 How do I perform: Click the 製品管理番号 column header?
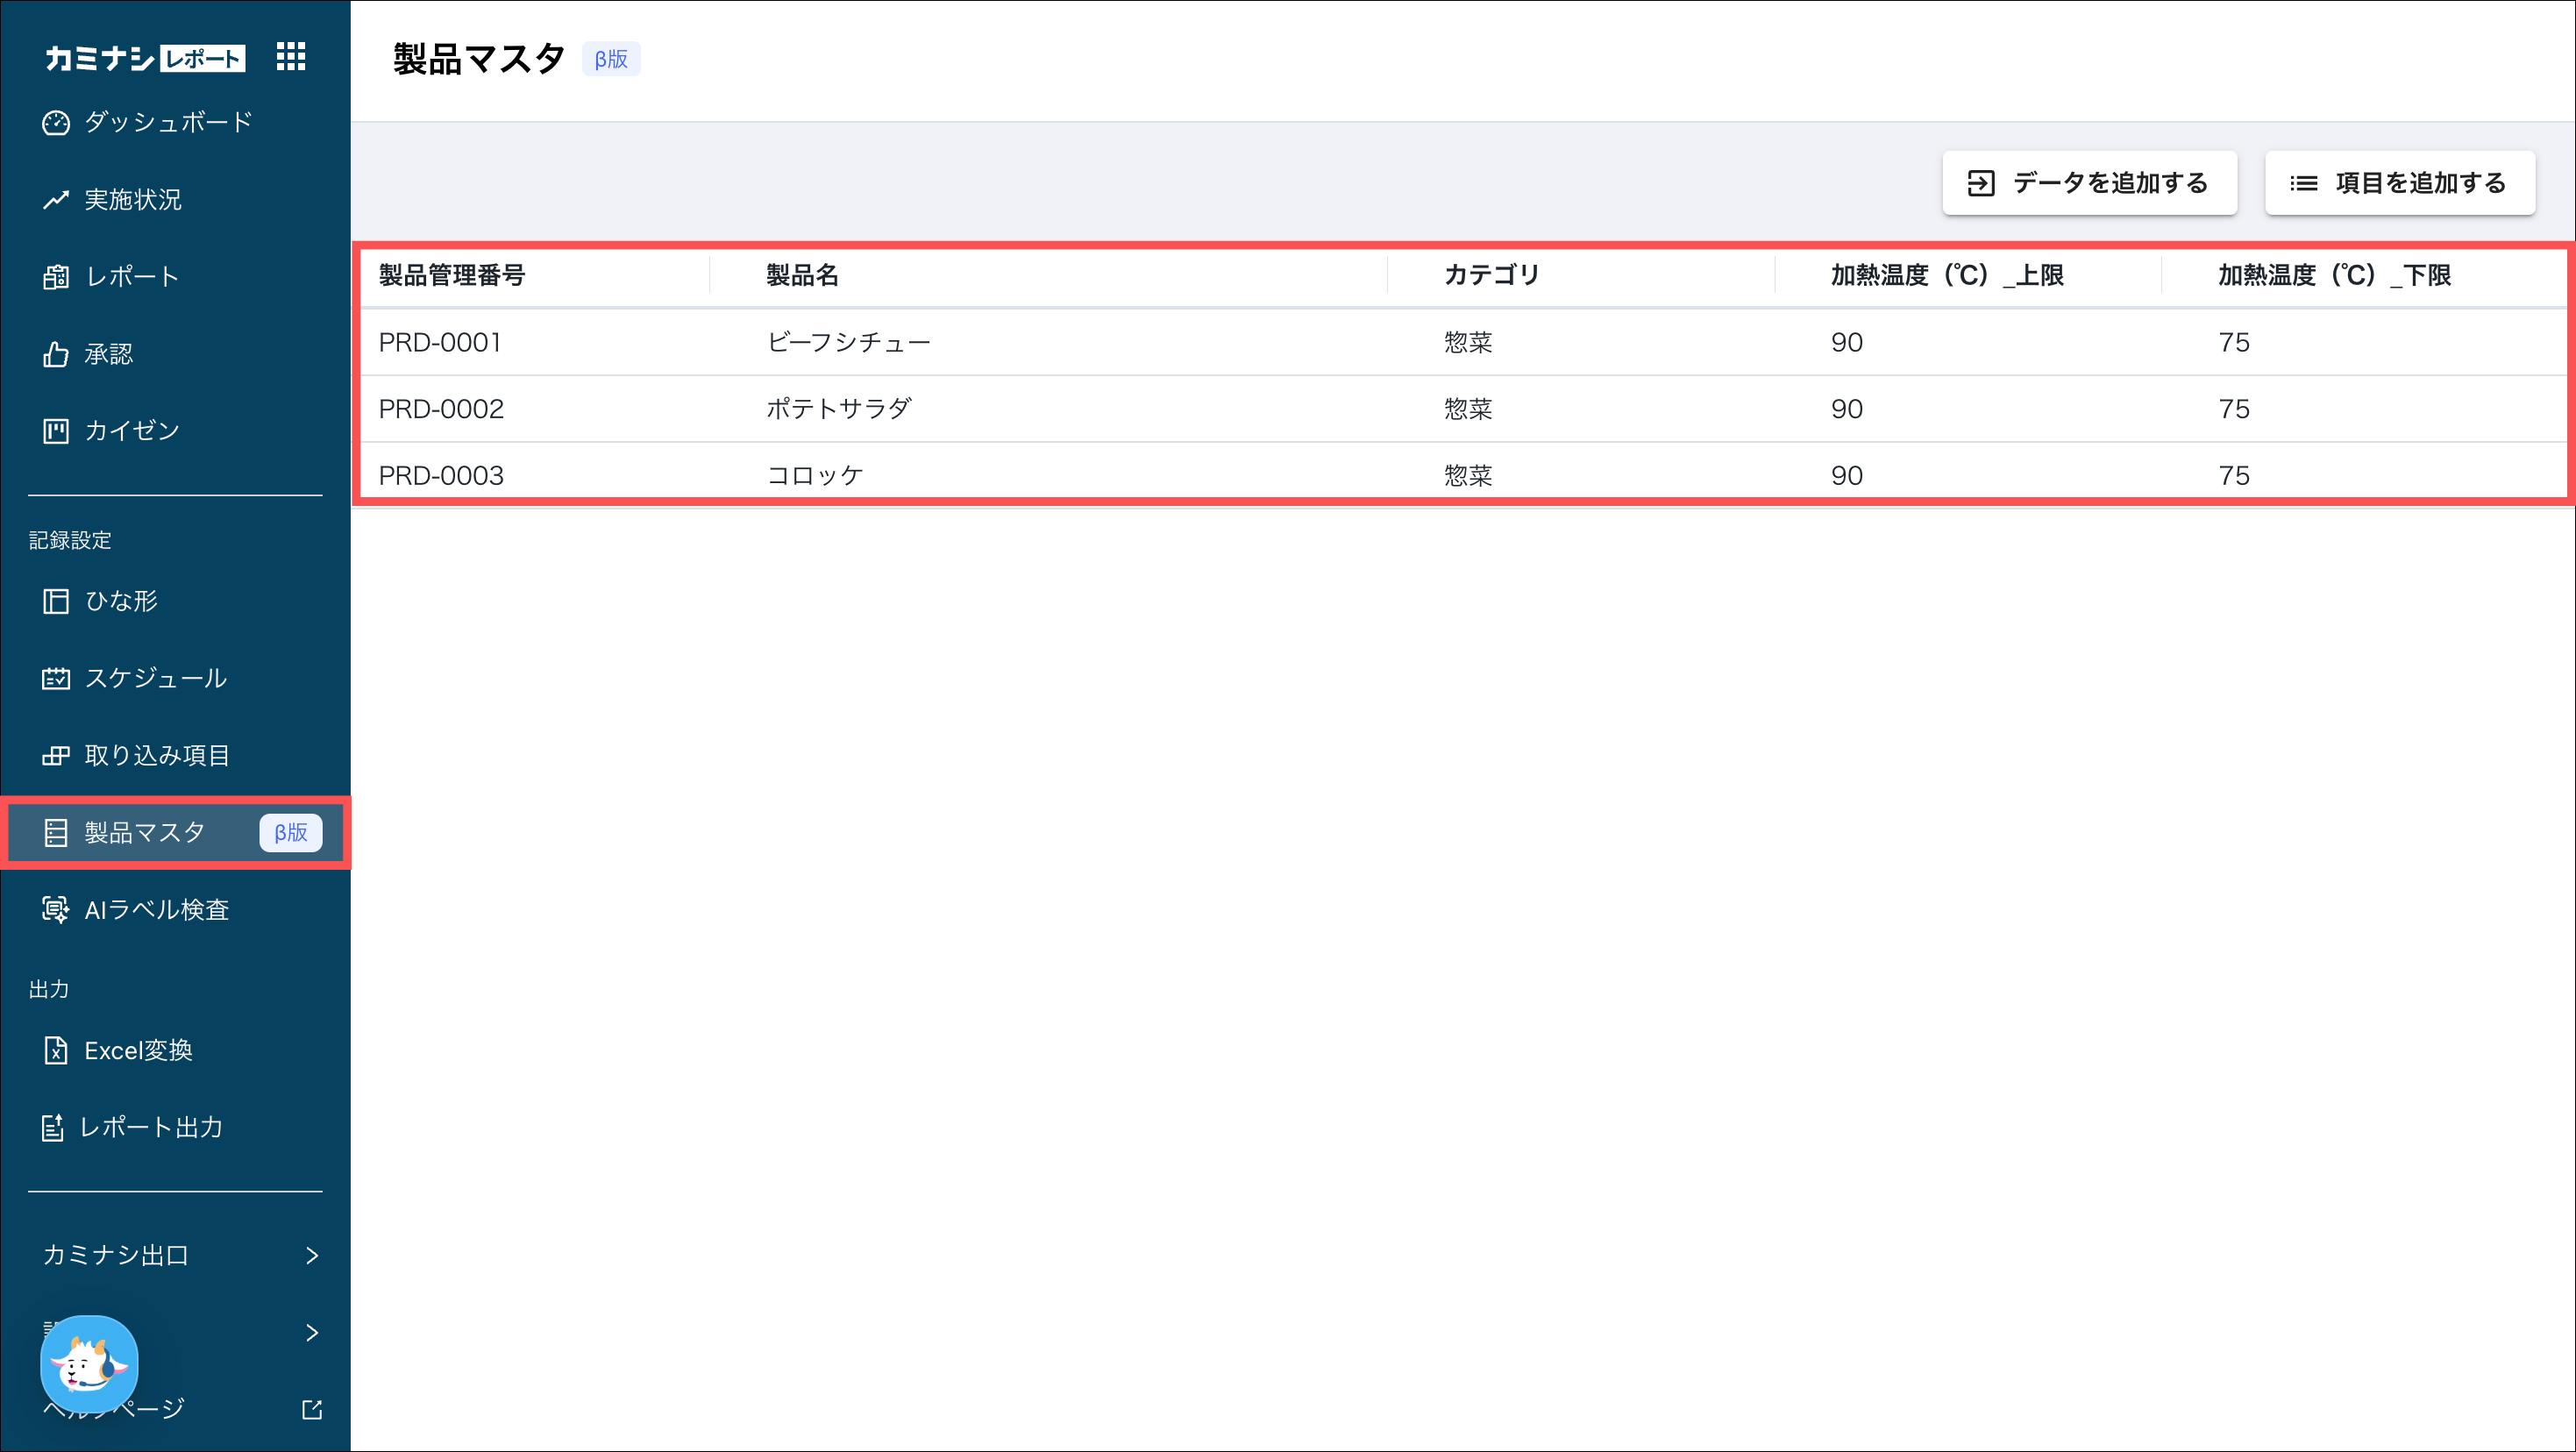pos(452,275)
